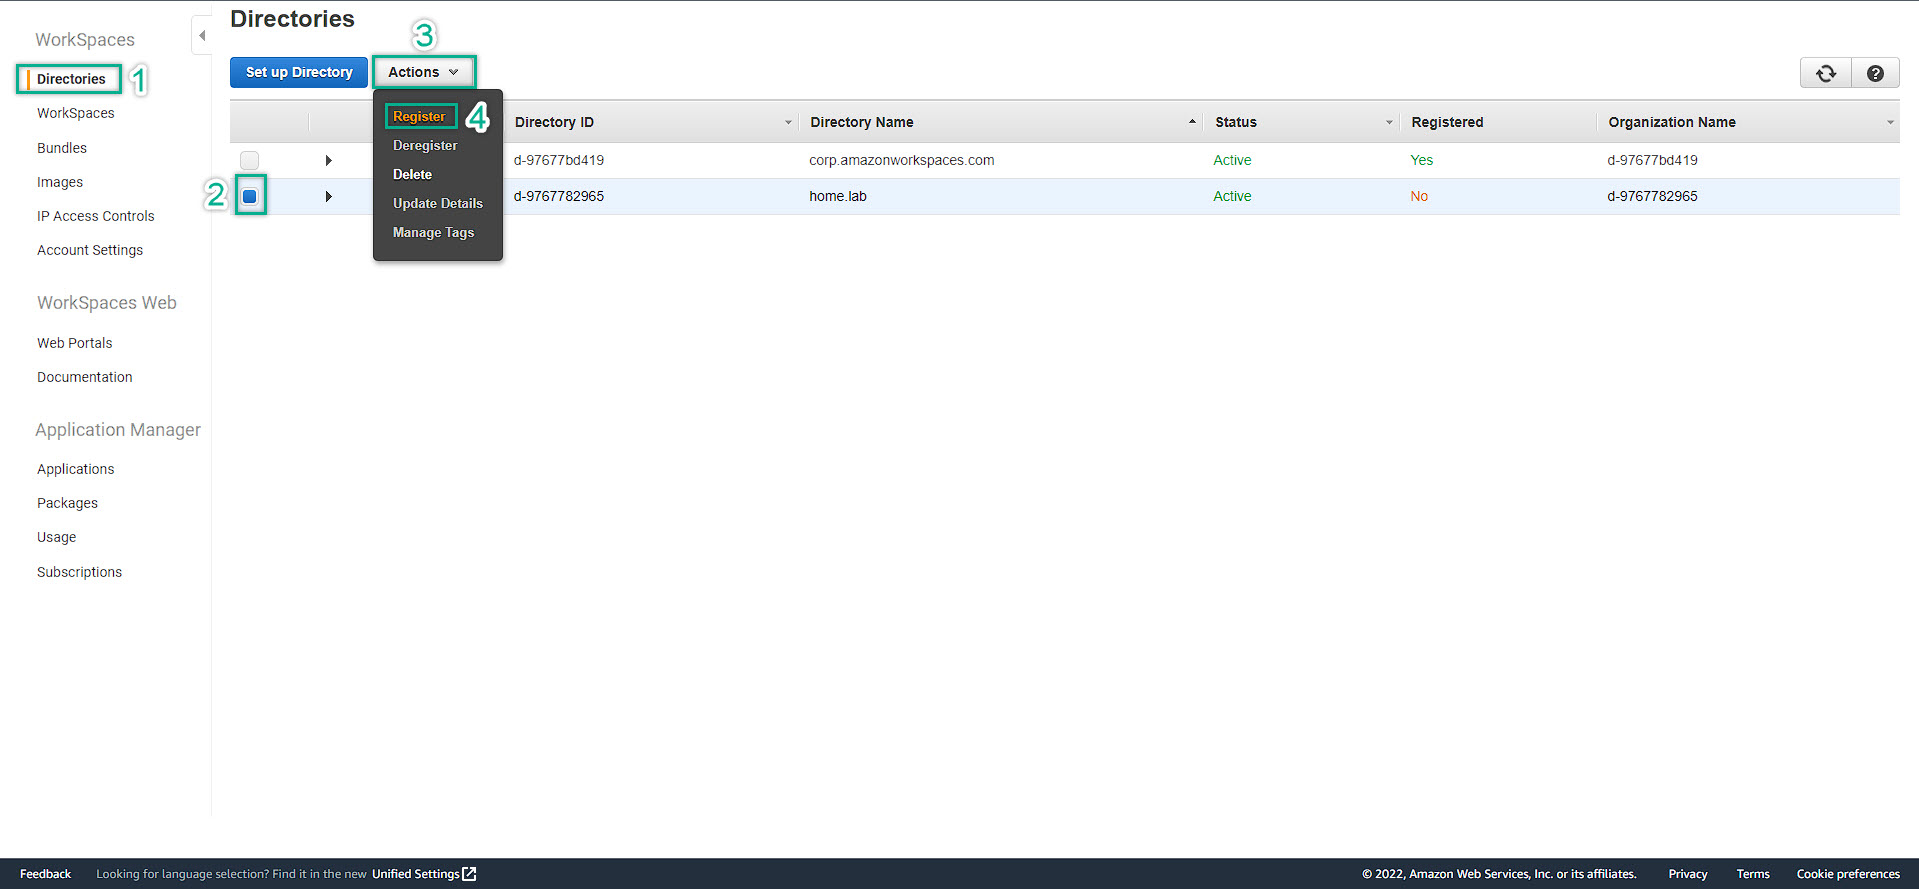Click Registered value Yes
The height and width of the screenshot is (889, 1919).
pyautogui.click(x=1422, y=160)
